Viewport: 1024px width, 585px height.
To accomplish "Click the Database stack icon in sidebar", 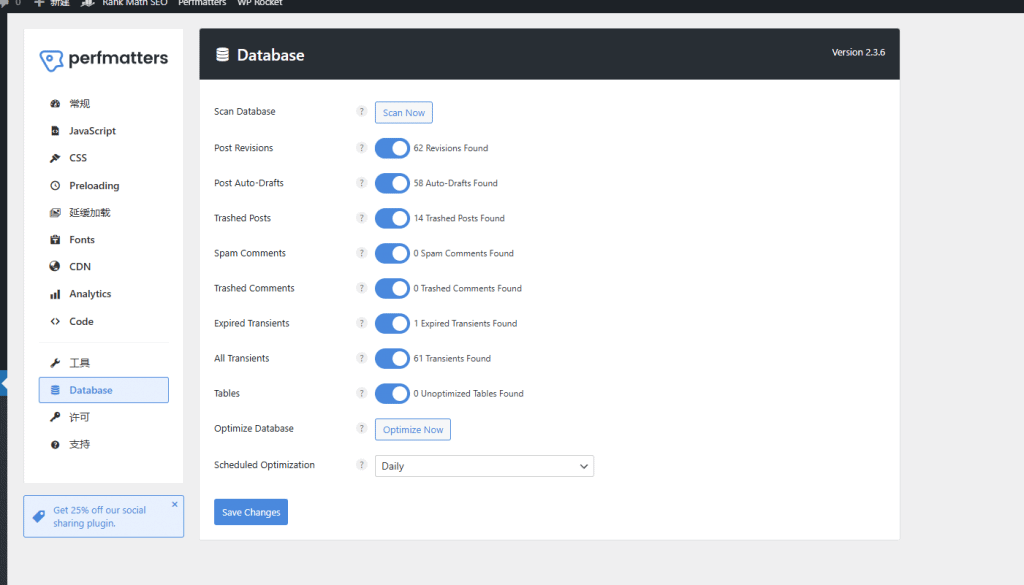I will [55, 390].
